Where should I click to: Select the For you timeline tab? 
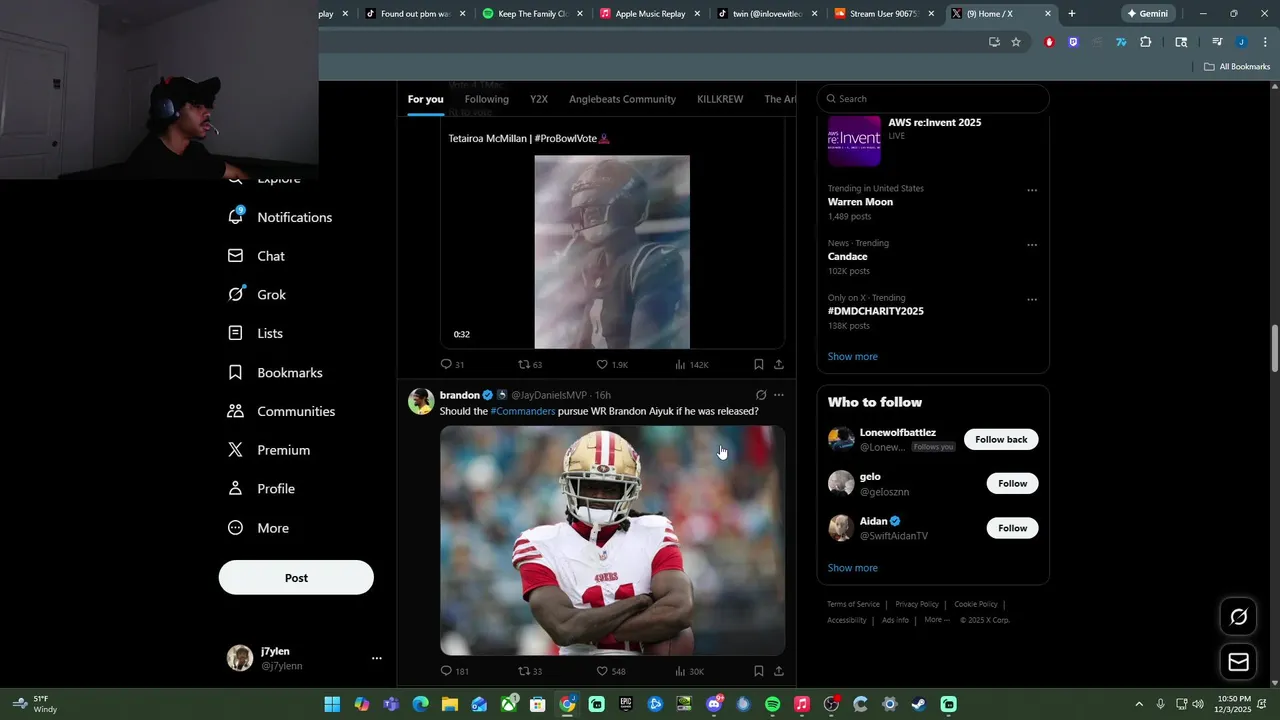(425, 99)
